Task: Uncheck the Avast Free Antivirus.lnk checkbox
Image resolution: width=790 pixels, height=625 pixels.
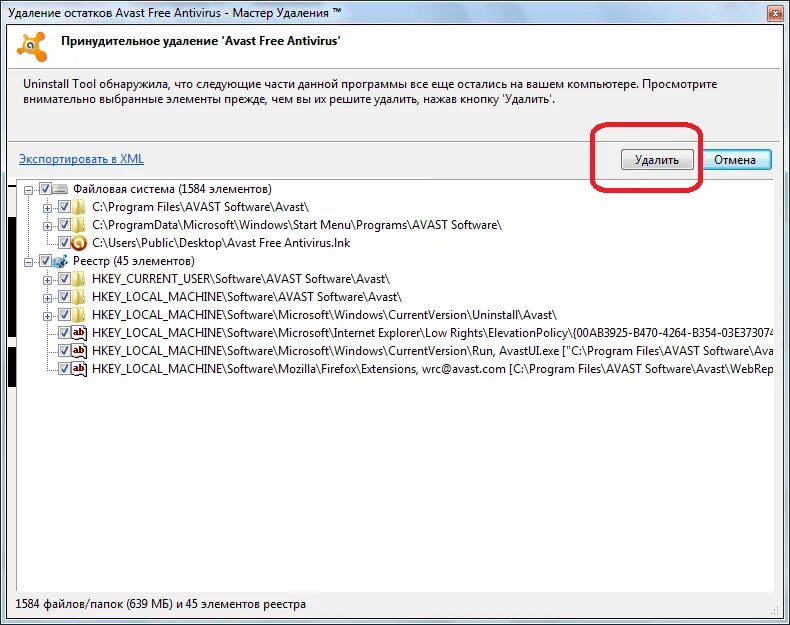Action: pyautogui.click(x=64, y=243)
